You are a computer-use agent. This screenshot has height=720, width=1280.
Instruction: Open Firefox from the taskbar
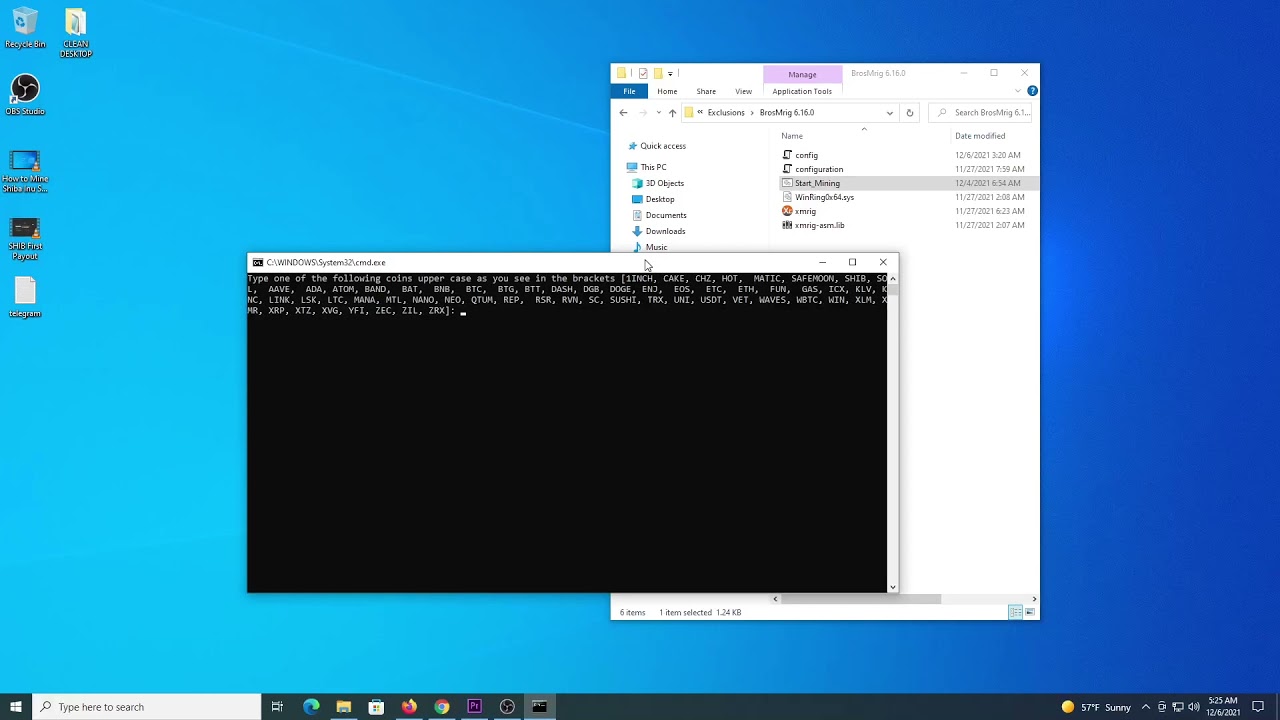click(x=409, y=707)
